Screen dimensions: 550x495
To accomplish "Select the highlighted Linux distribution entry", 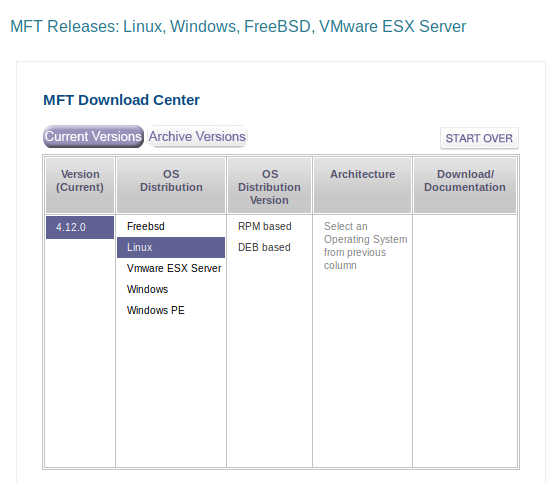I will point(171,247).
